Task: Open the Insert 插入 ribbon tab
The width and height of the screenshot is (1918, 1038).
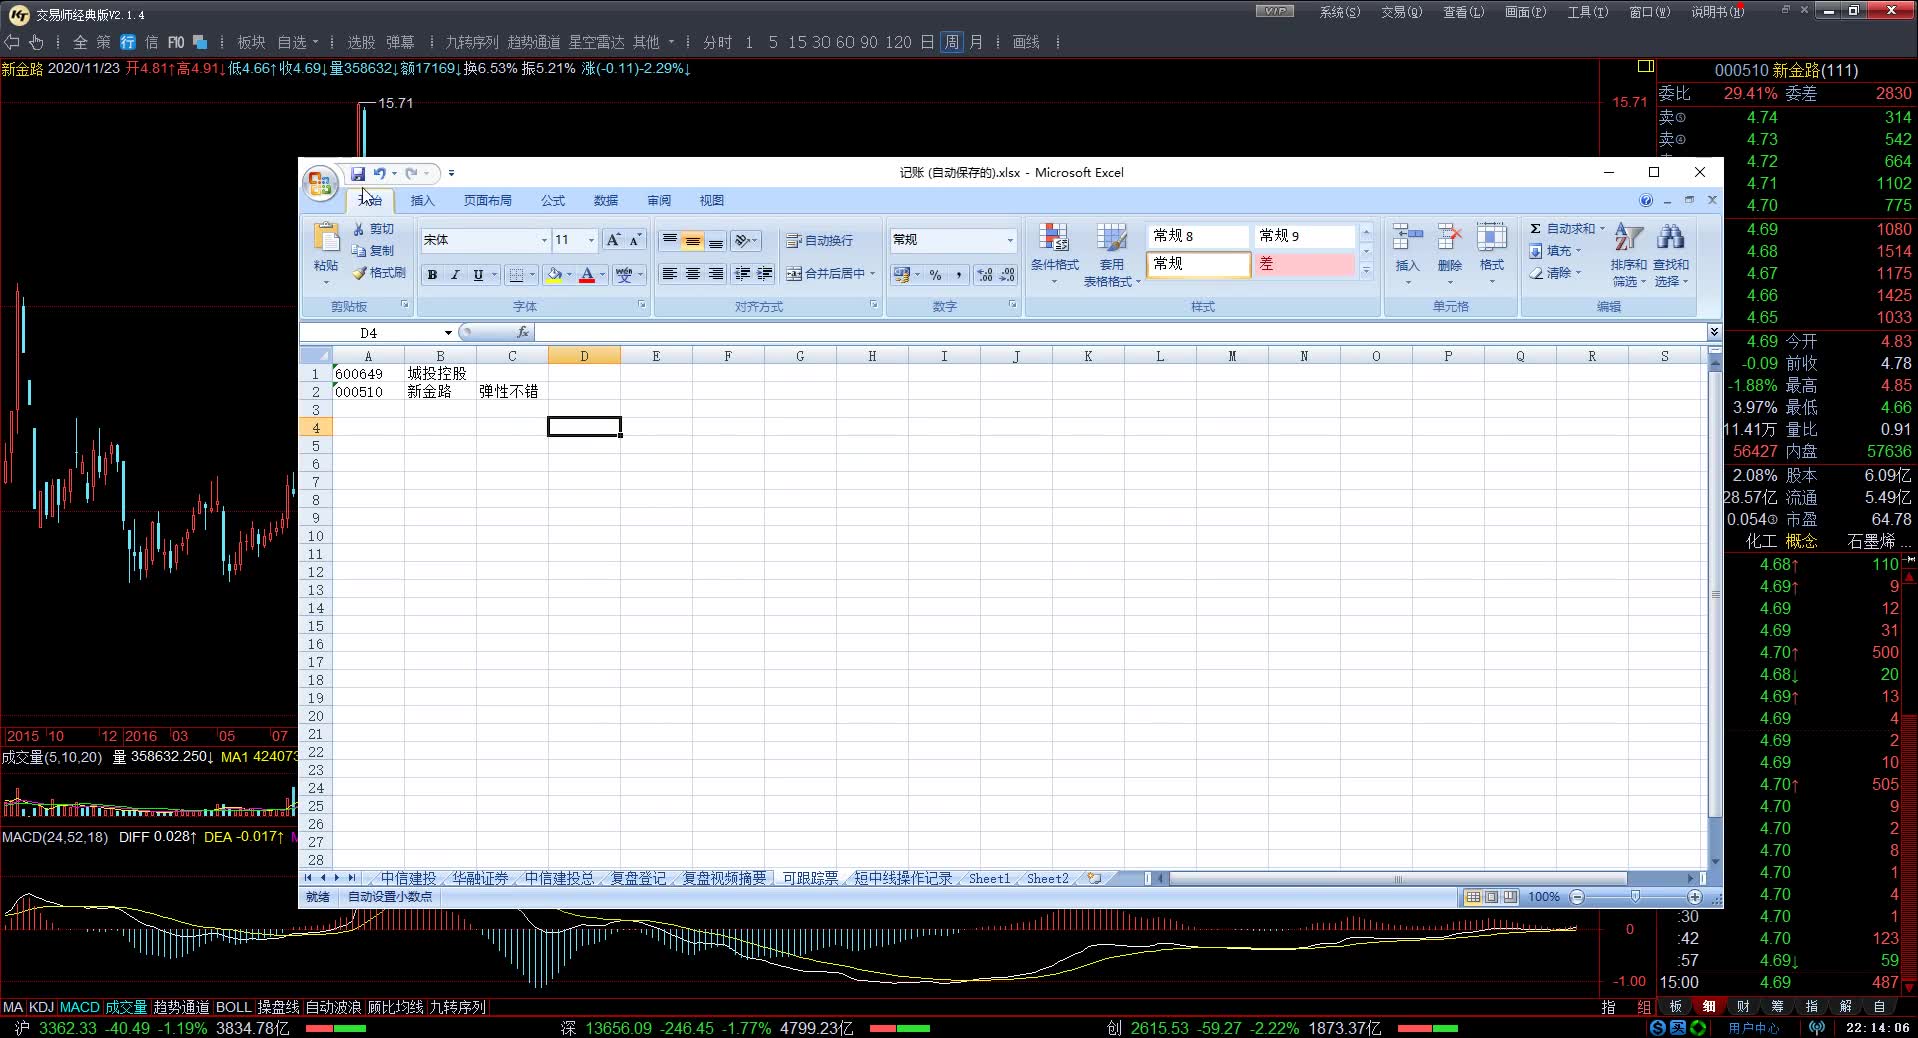Action: coord(422,201)
